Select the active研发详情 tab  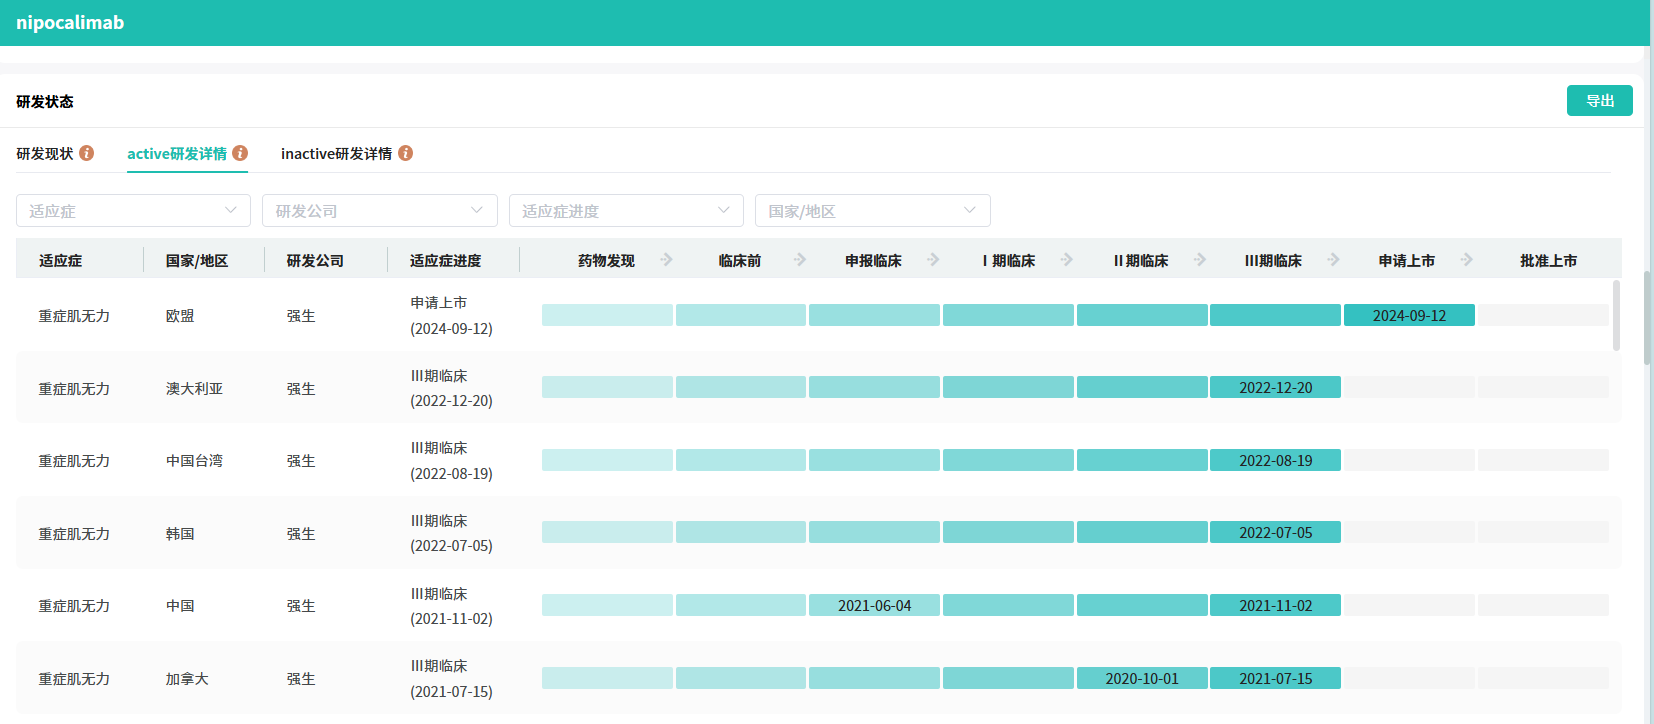coord(177,154)
